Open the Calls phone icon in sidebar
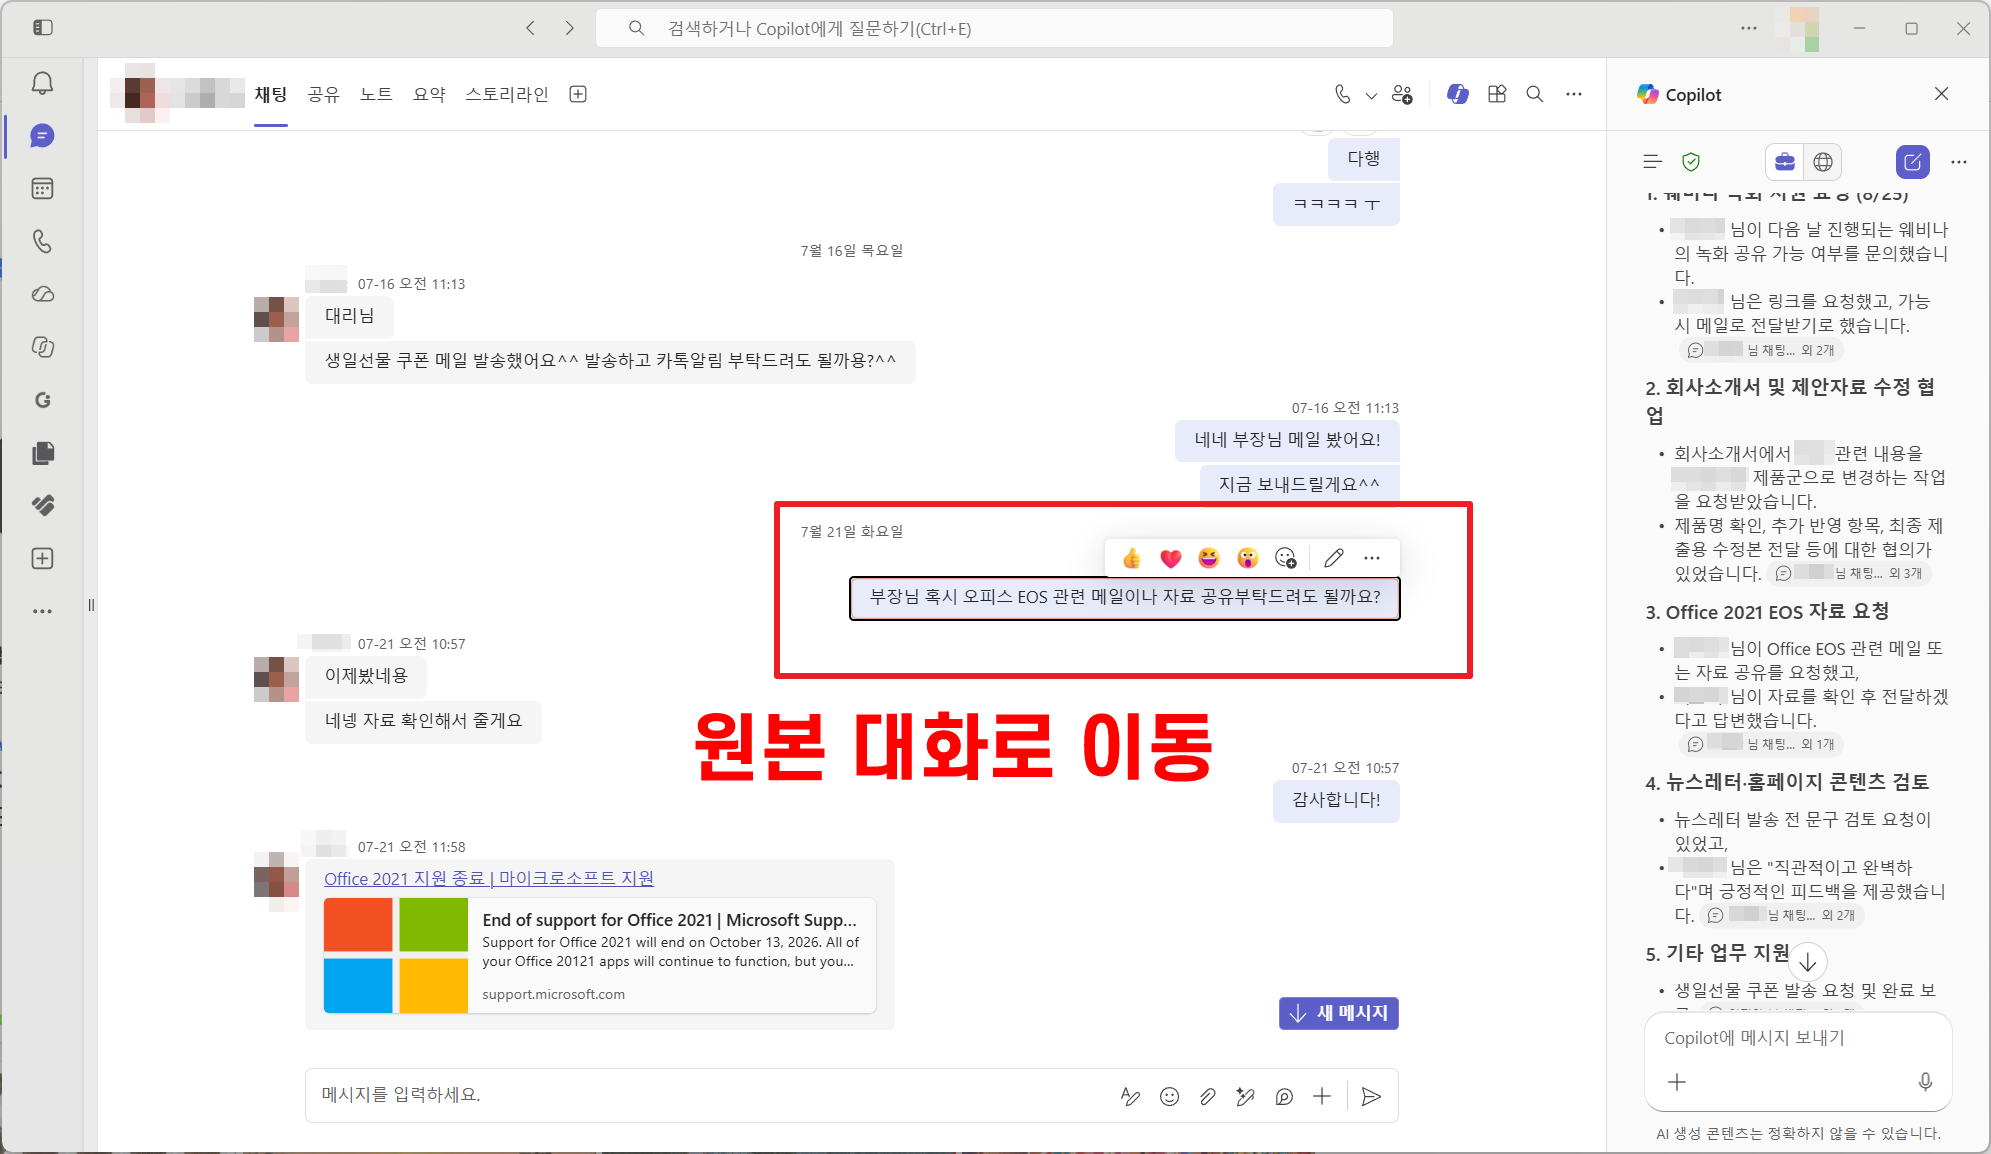The image size is (1991, 1154). pos(42,241)
